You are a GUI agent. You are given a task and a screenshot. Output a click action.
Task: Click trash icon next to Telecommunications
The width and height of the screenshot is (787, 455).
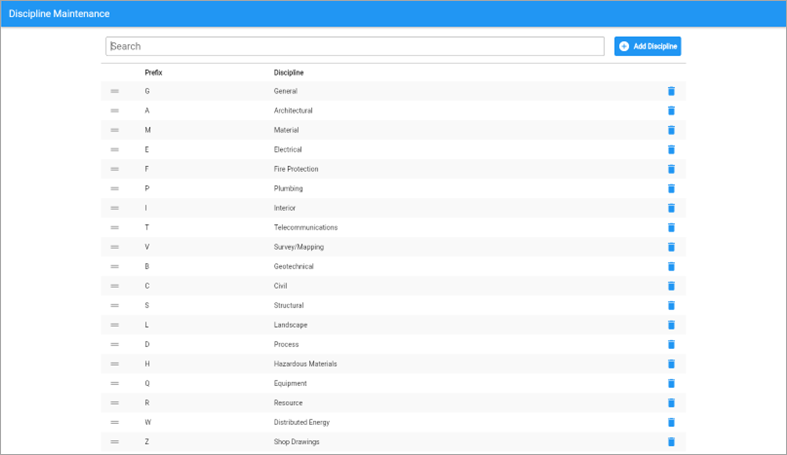671,228
